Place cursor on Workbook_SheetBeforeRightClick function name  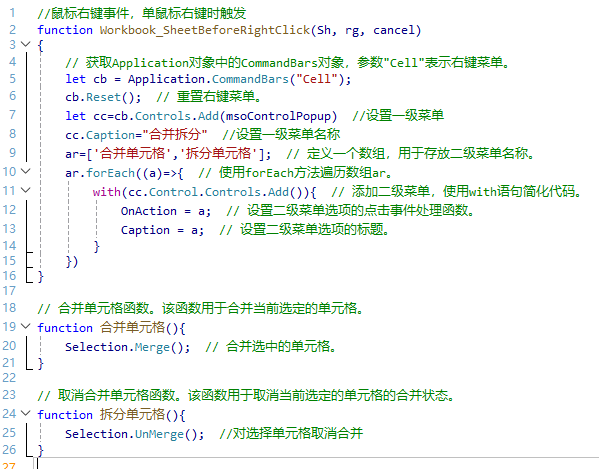coord(205,30)
